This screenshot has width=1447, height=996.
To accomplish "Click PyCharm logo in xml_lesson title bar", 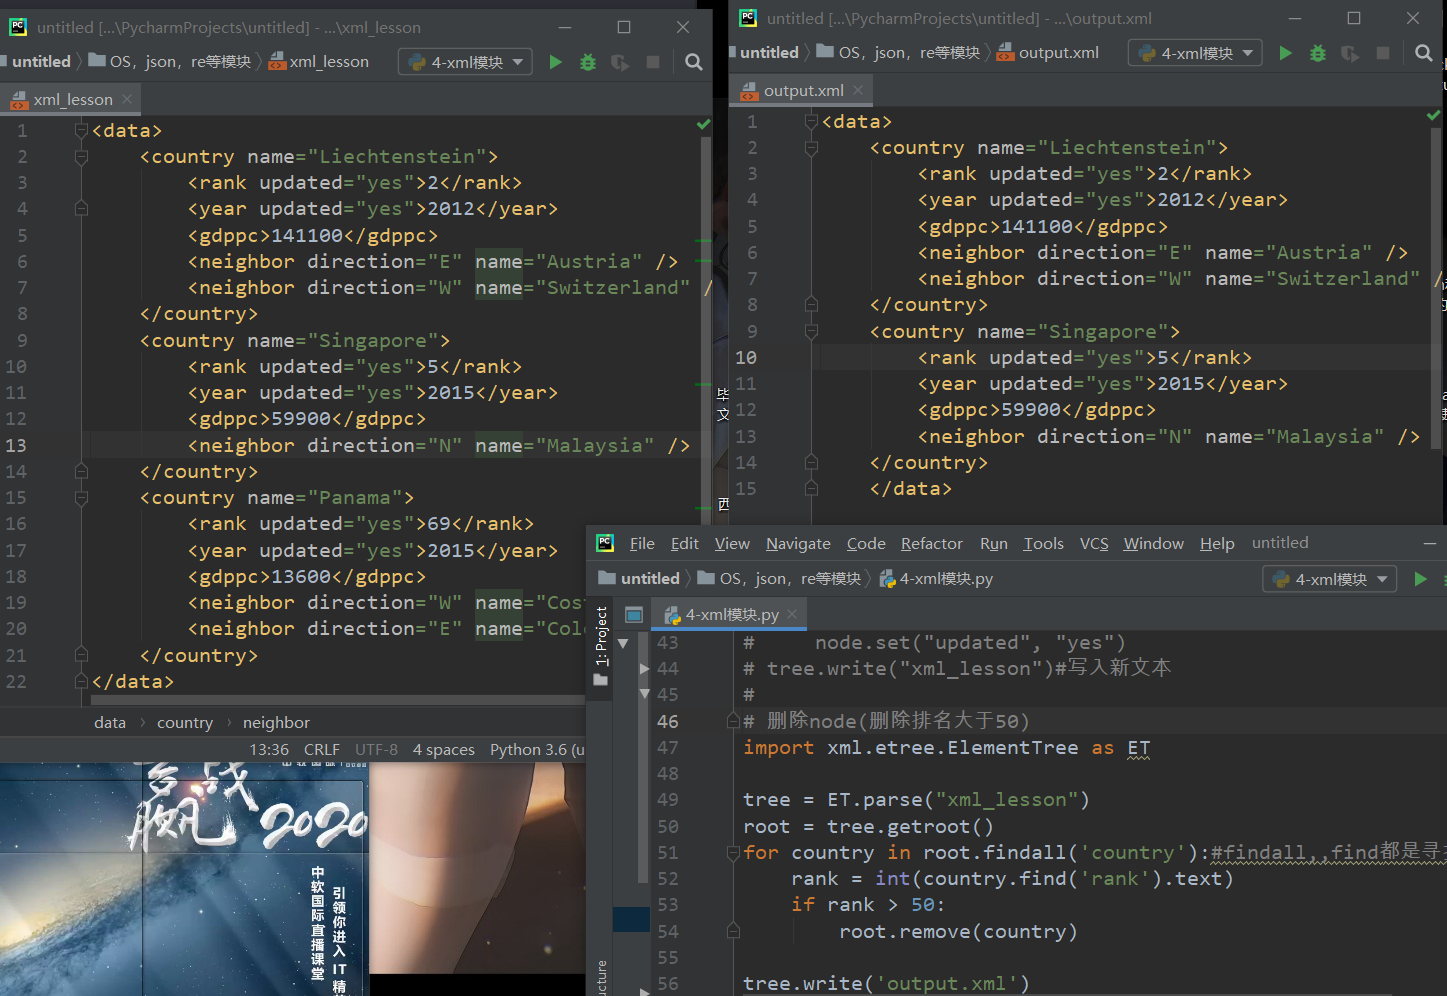I will [18, 27].
